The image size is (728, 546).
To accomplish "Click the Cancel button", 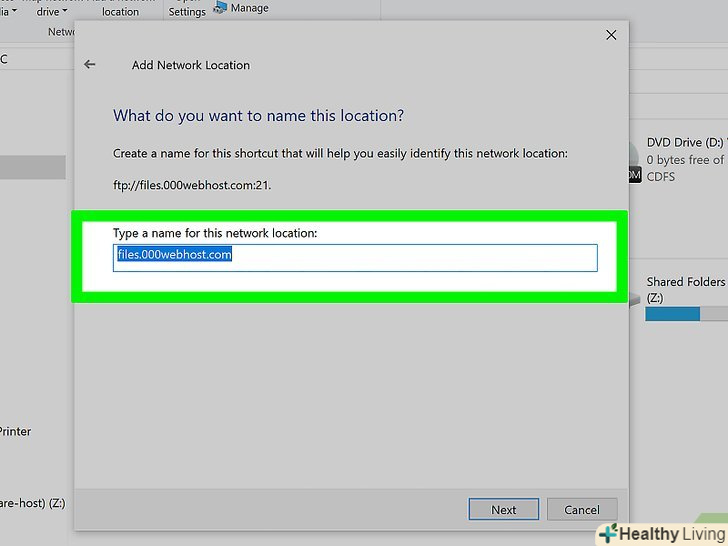I will coord(582,509).
